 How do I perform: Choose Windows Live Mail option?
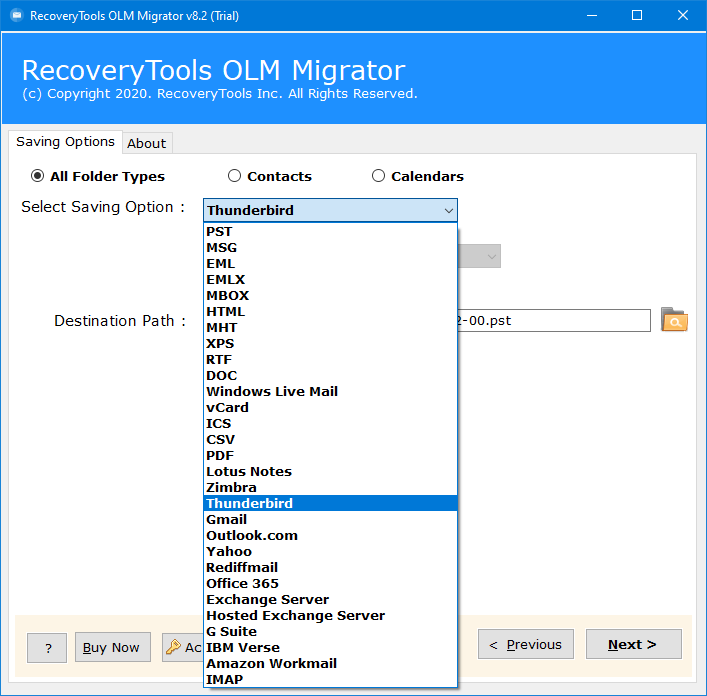[330, 392]
